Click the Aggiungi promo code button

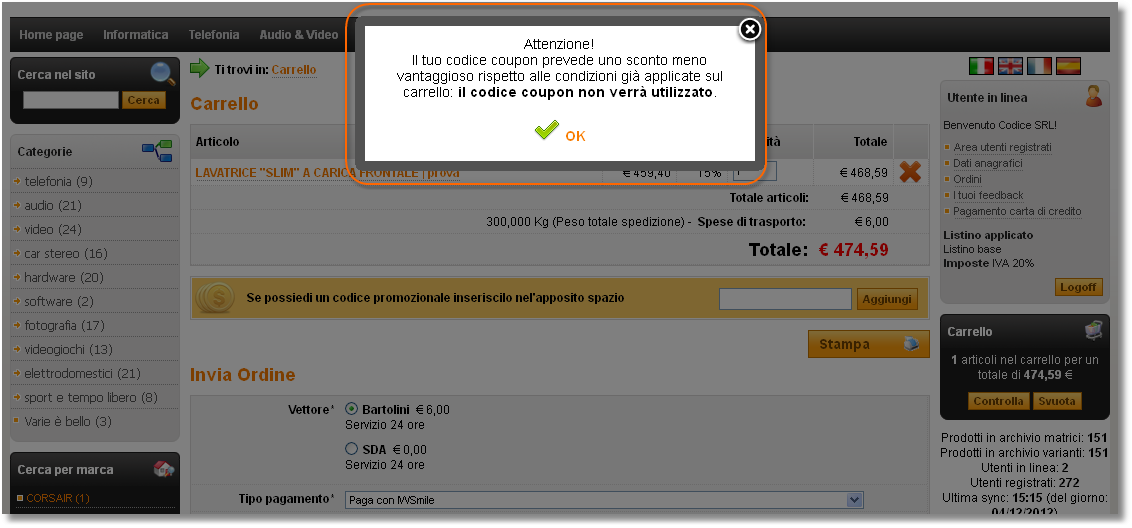887,299
